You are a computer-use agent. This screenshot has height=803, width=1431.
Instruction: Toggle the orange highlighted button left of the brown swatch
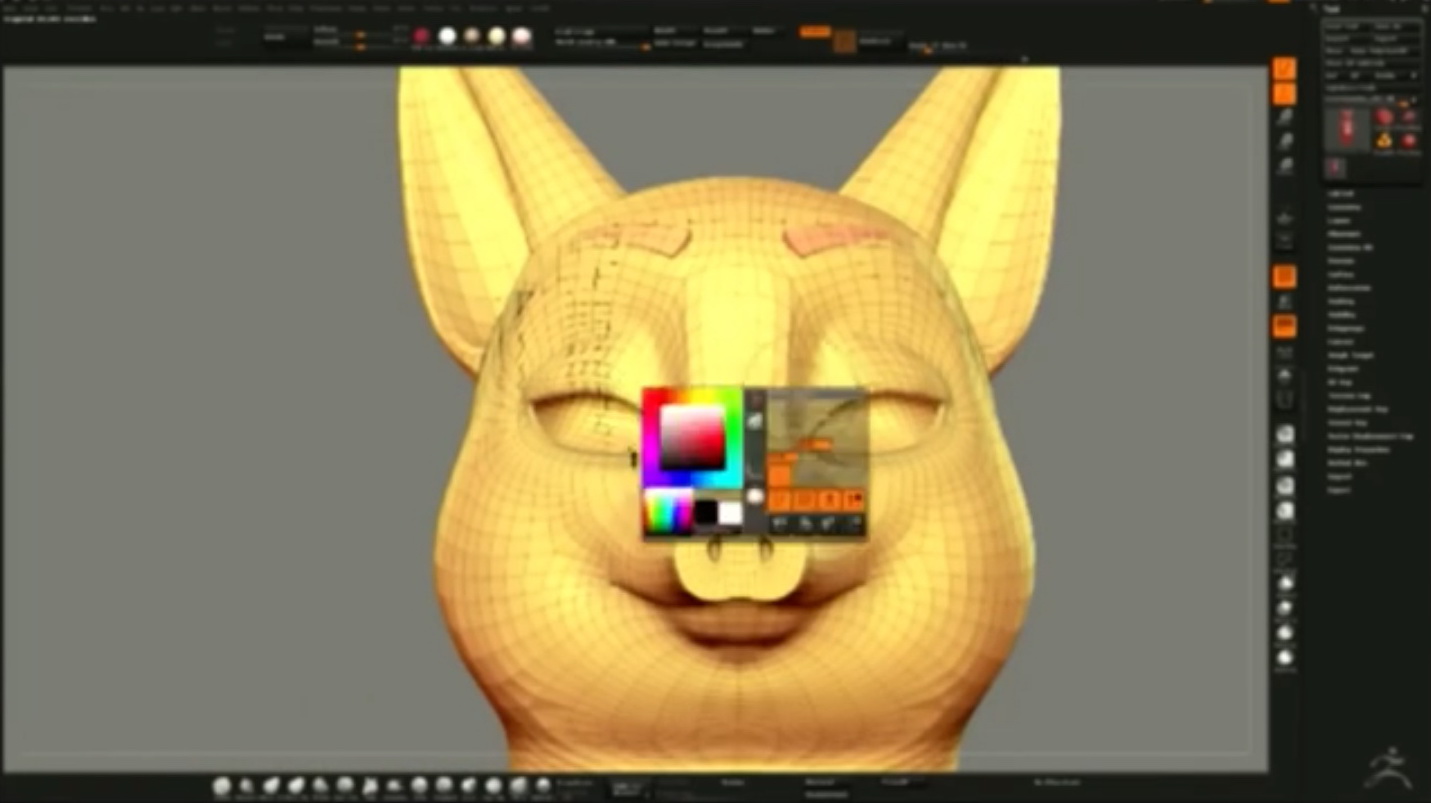point(815,32)
